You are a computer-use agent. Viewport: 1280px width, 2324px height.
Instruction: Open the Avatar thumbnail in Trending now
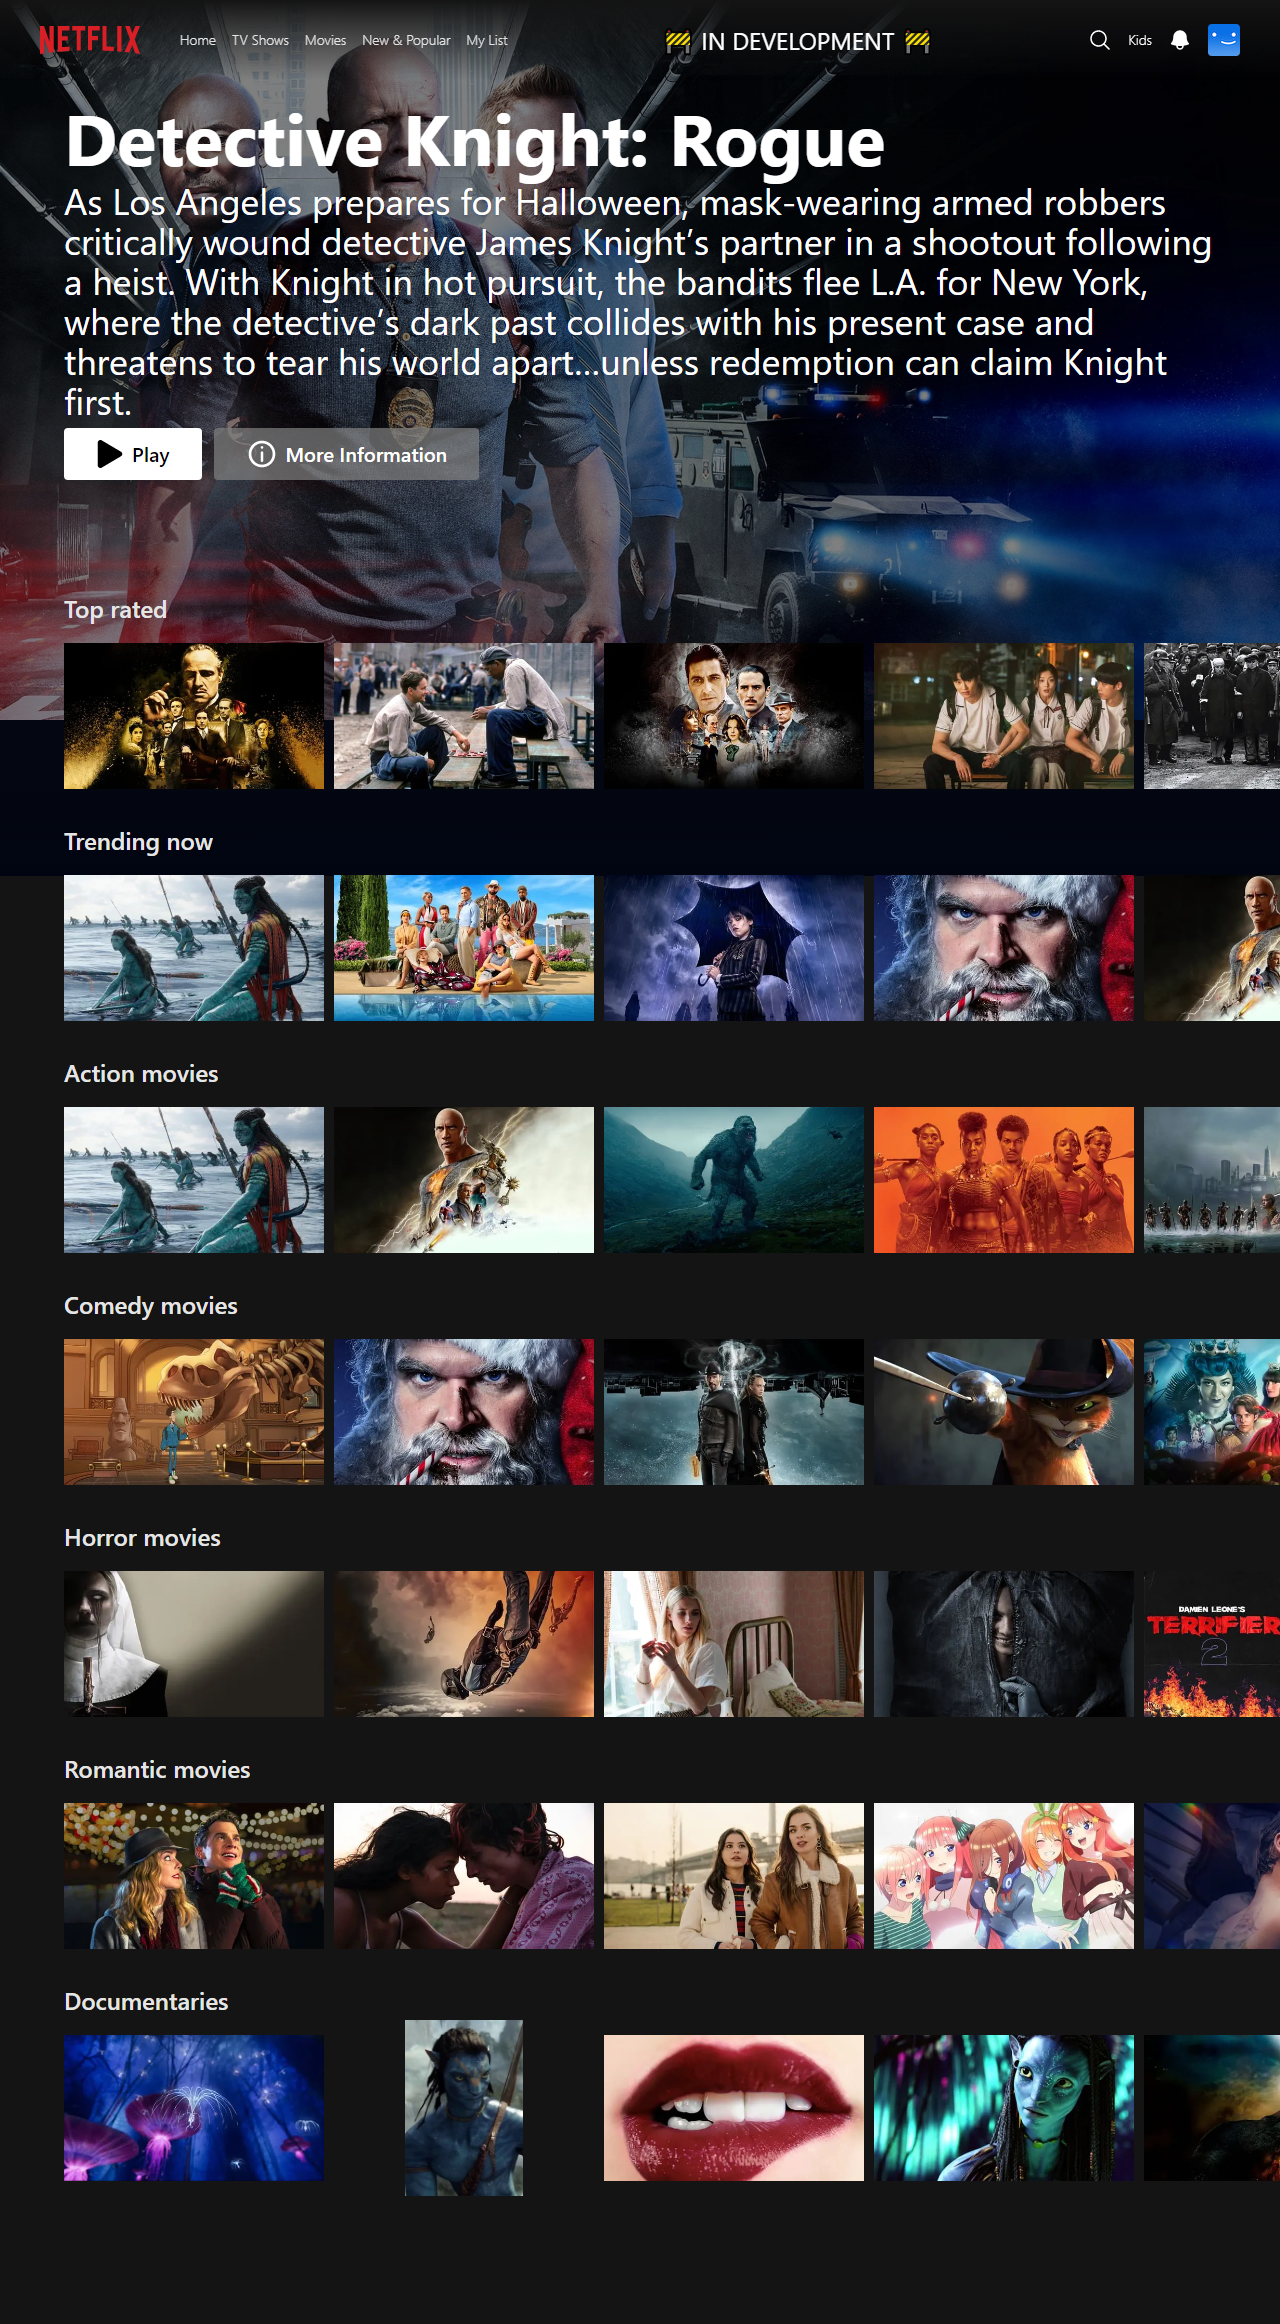pos(194,948)
